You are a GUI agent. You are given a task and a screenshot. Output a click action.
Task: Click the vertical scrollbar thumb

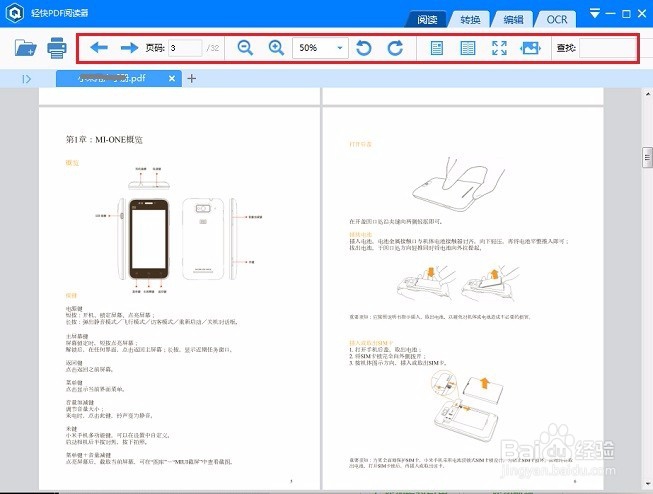[647, 157]
